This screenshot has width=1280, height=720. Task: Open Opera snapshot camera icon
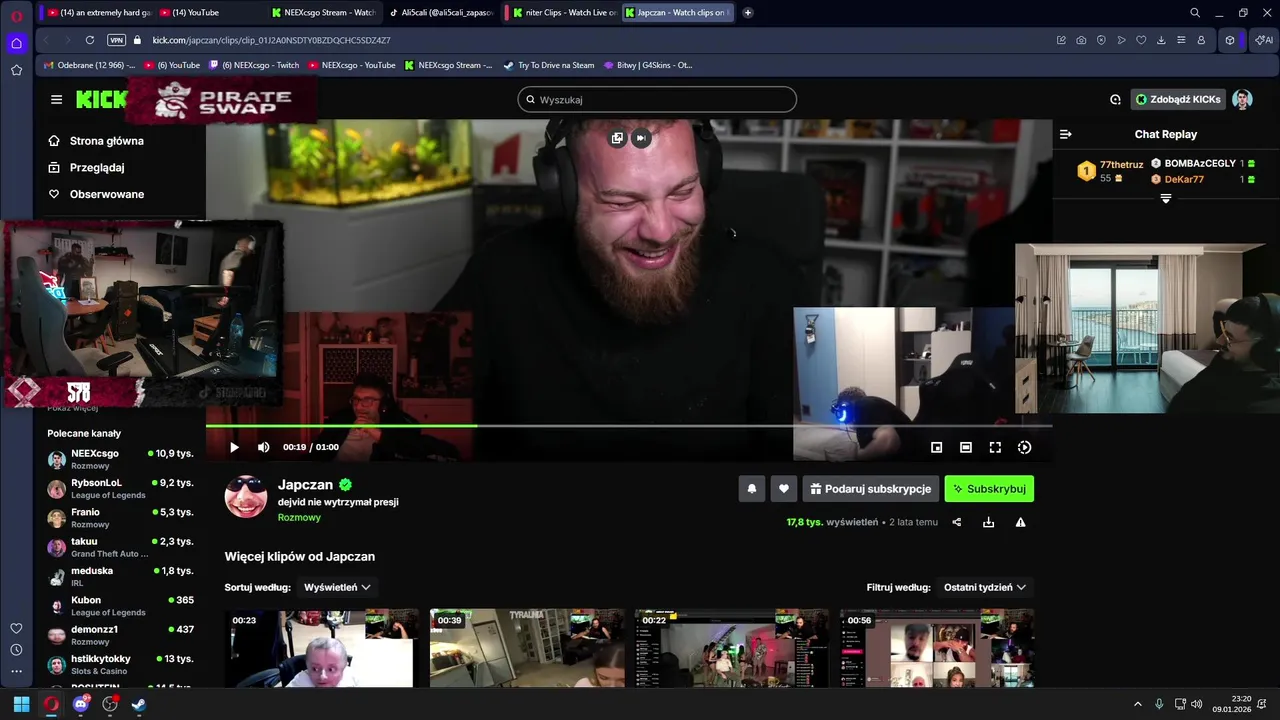[x=1081, y=40]
